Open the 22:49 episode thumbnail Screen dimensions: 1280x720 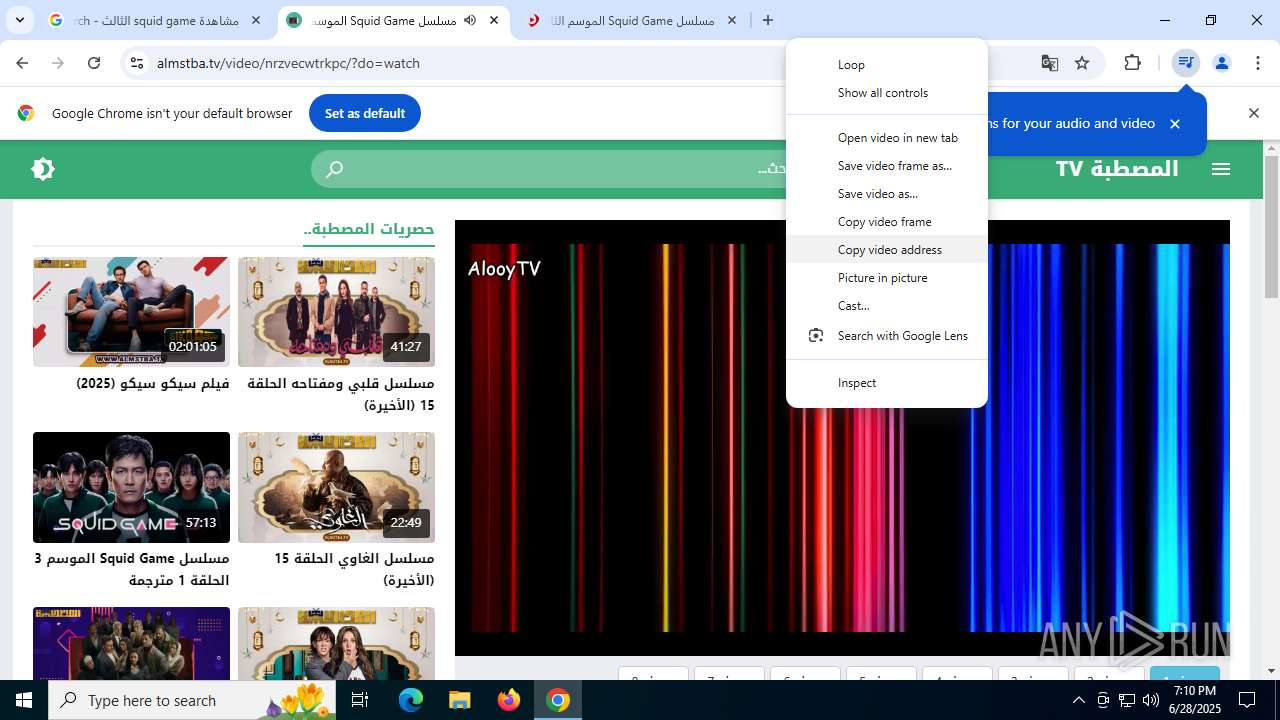pyautogui.click(x=336, y=487)
